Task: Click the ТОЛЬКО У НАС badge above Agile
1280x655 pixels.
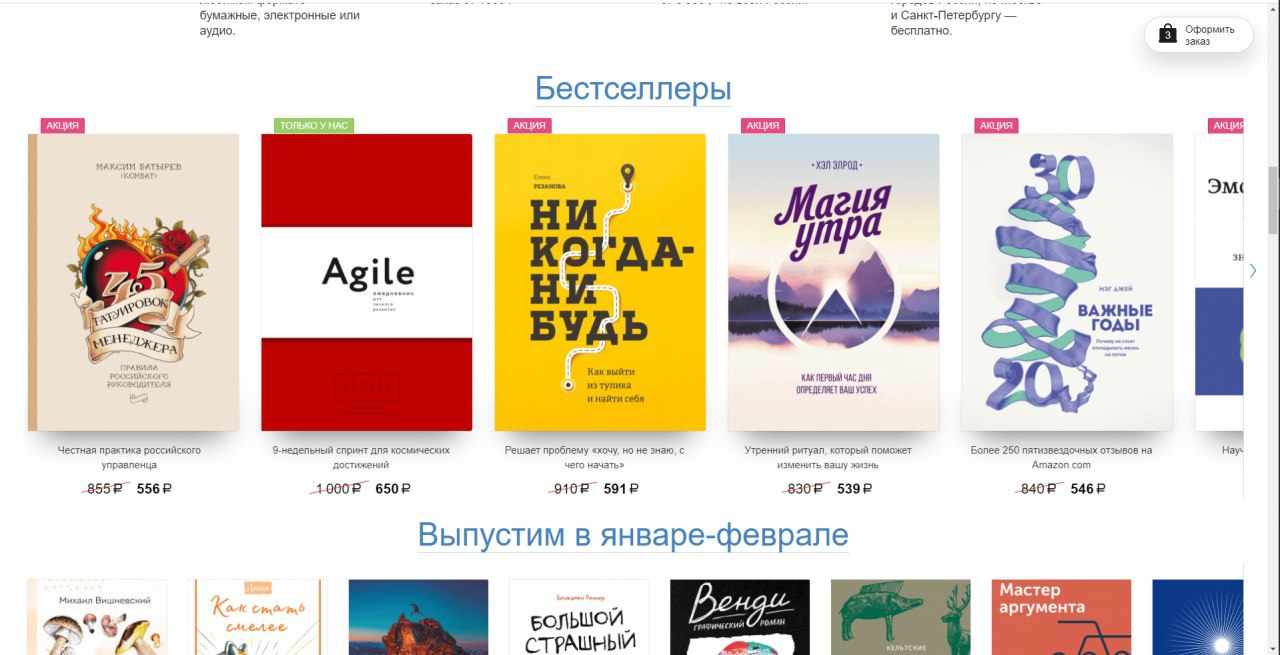Action: pos(314,126)
